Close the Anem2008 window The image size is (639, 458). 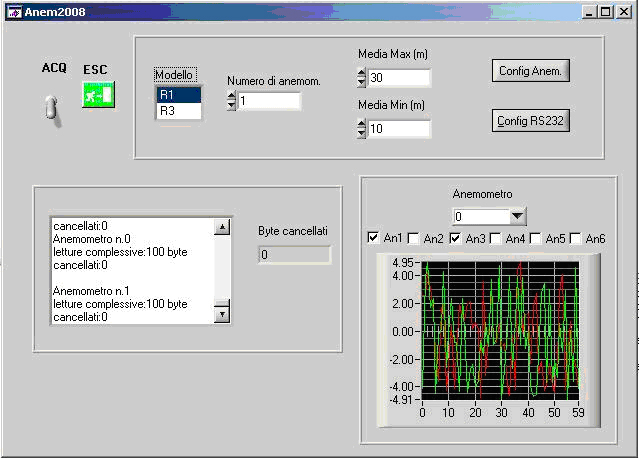pos(624,12)
